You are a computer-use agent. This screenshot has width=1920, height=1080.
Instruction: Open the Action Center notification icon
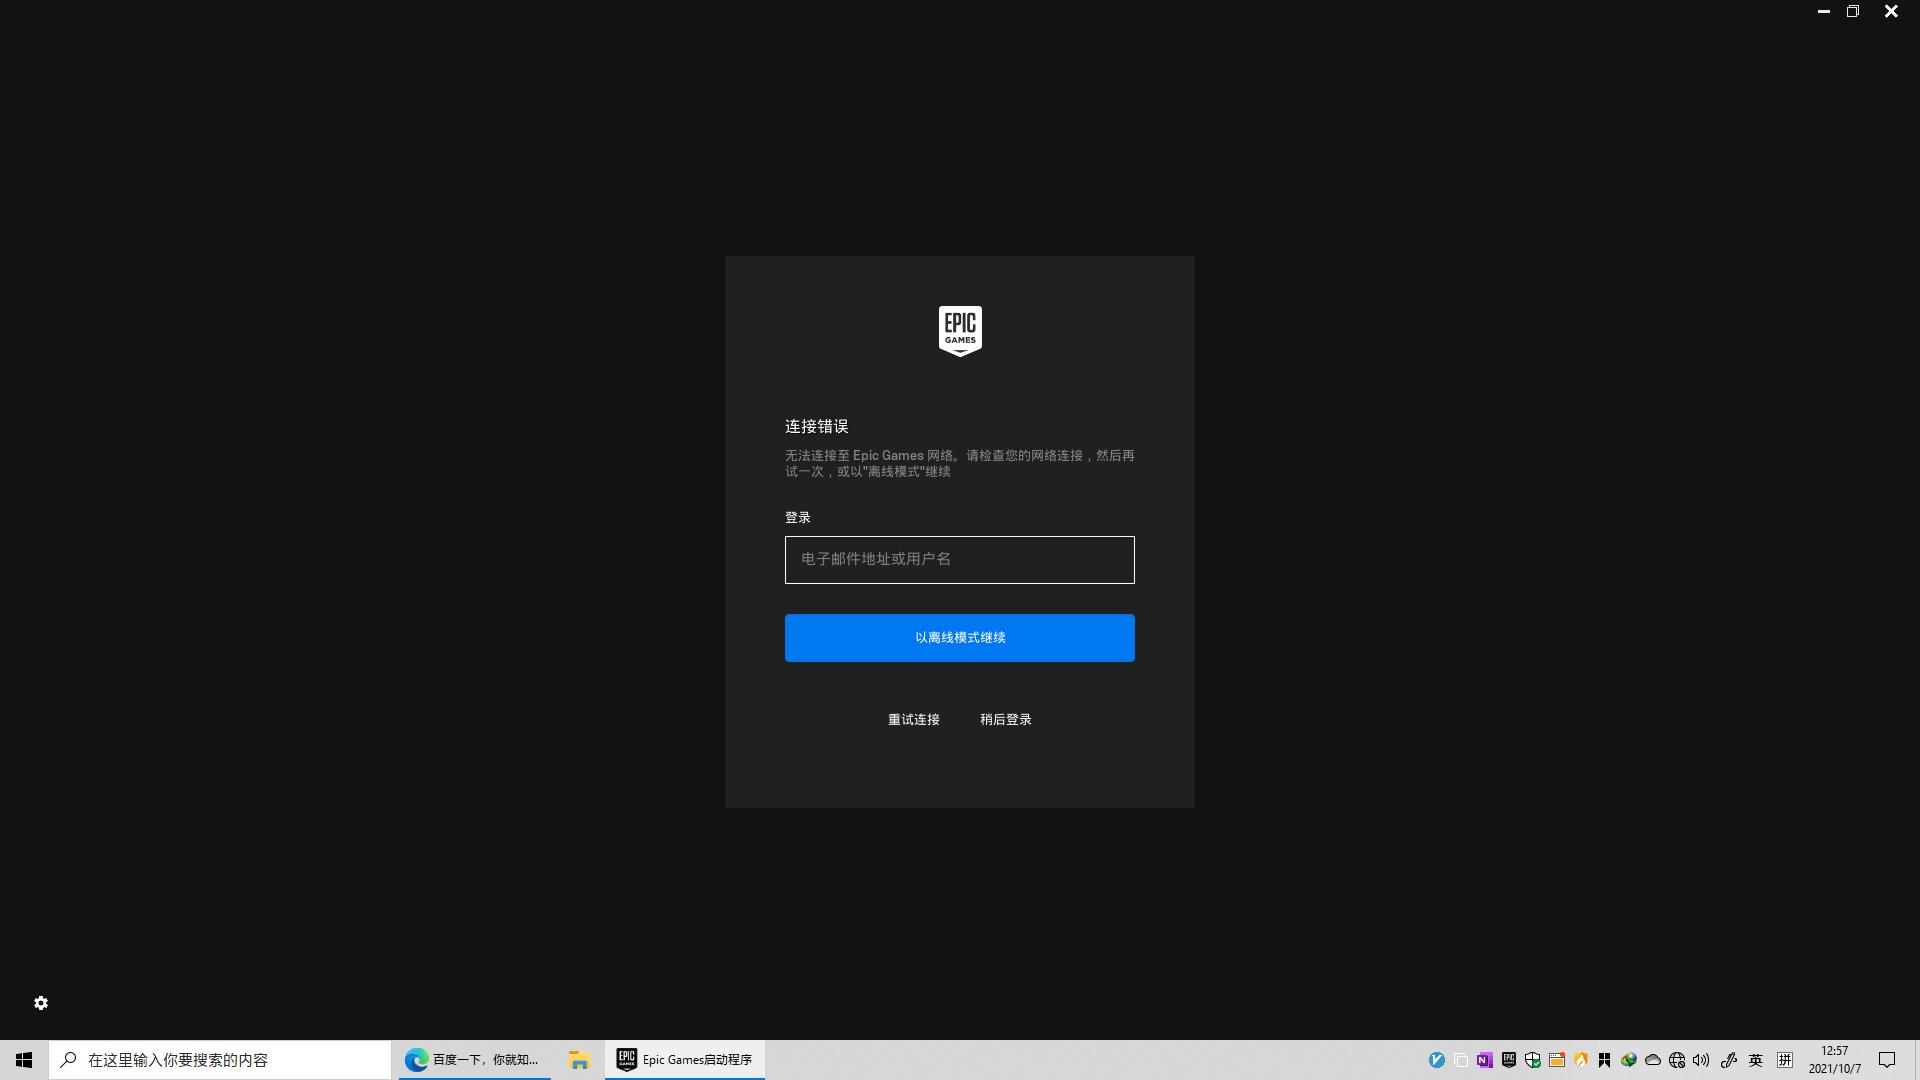1886,1060
